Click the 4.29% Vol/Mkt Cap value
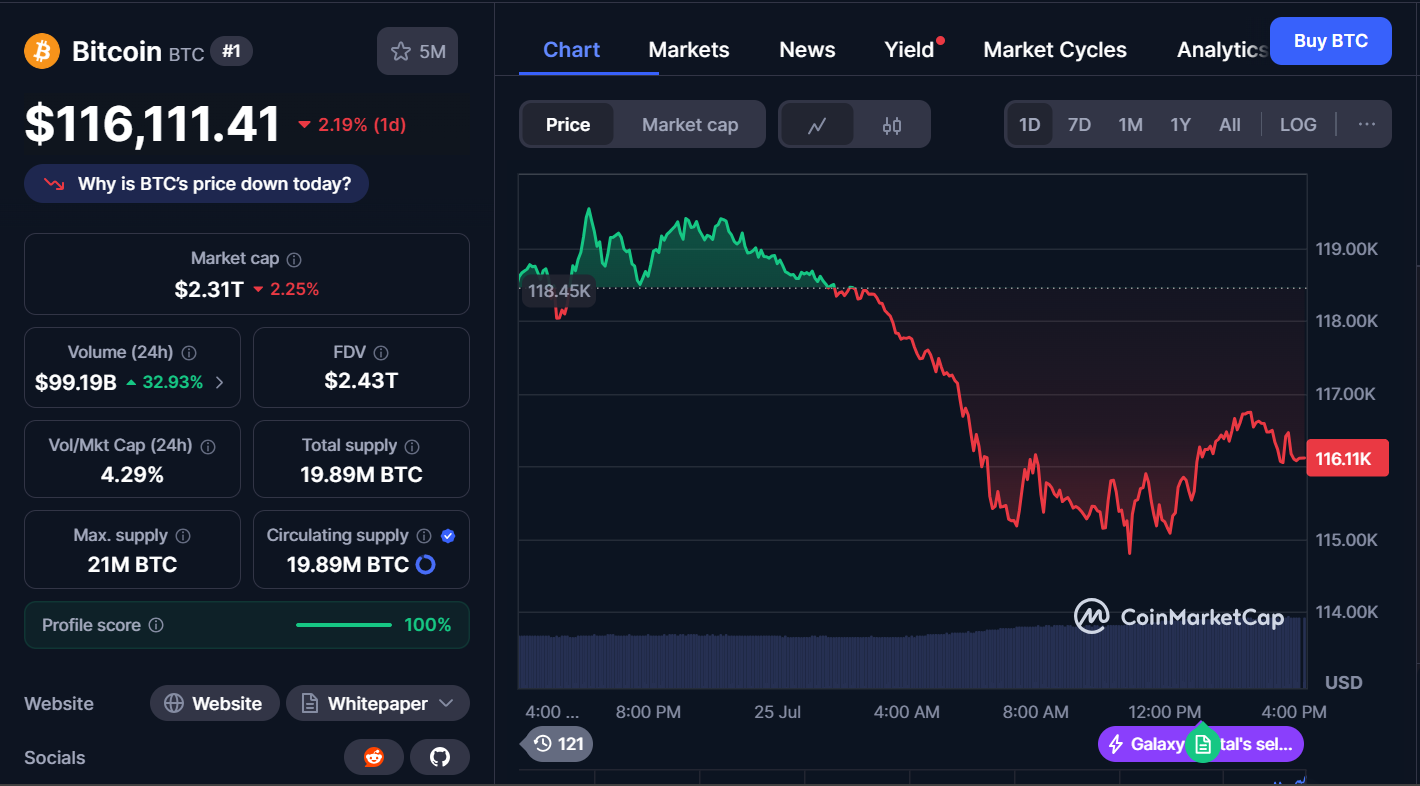 point(132,474)
